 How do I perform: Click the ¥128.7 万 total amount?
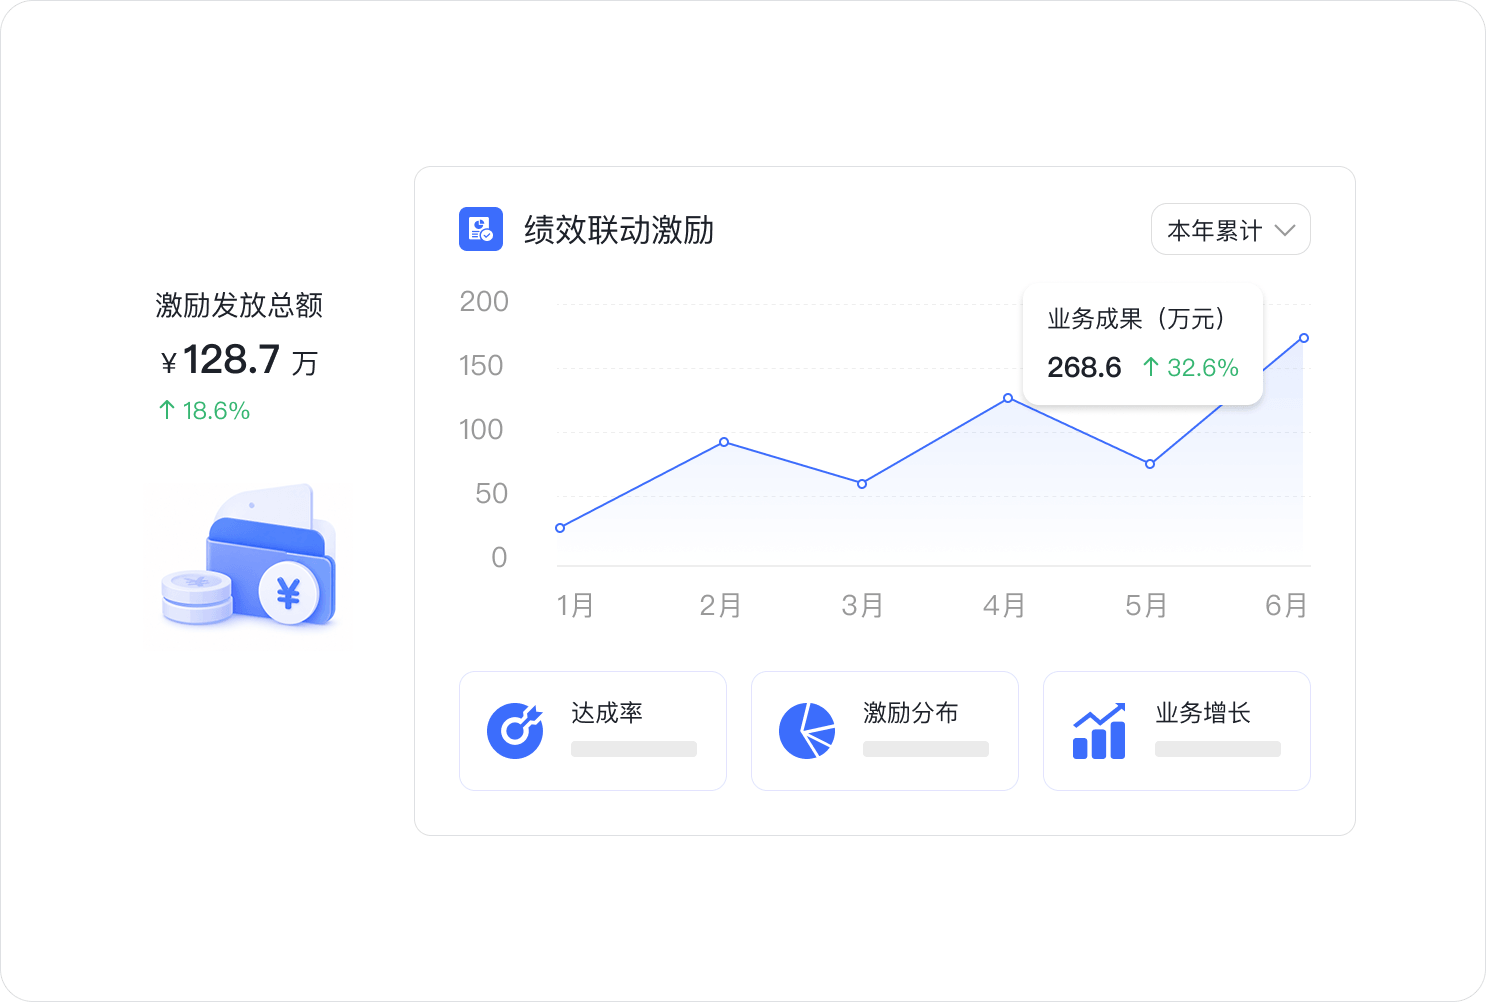coord(240,360)
